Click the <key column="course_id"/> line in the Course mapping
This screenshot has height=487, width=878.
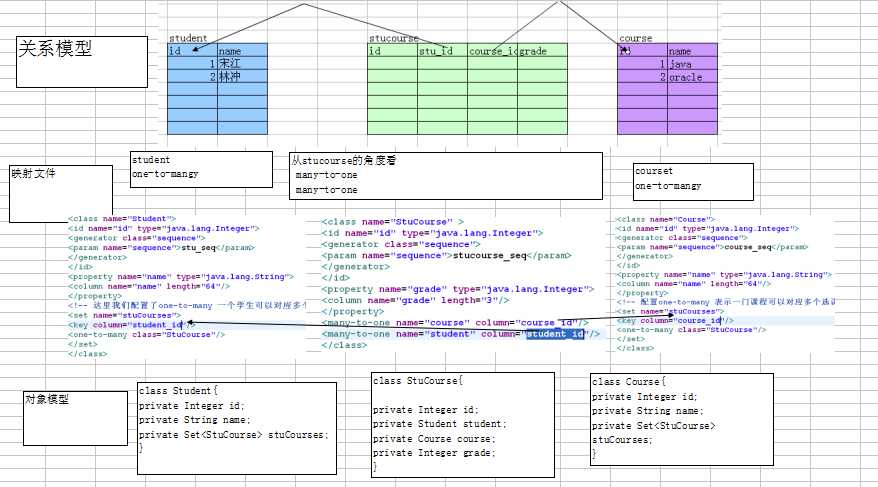tap(675, 320)
